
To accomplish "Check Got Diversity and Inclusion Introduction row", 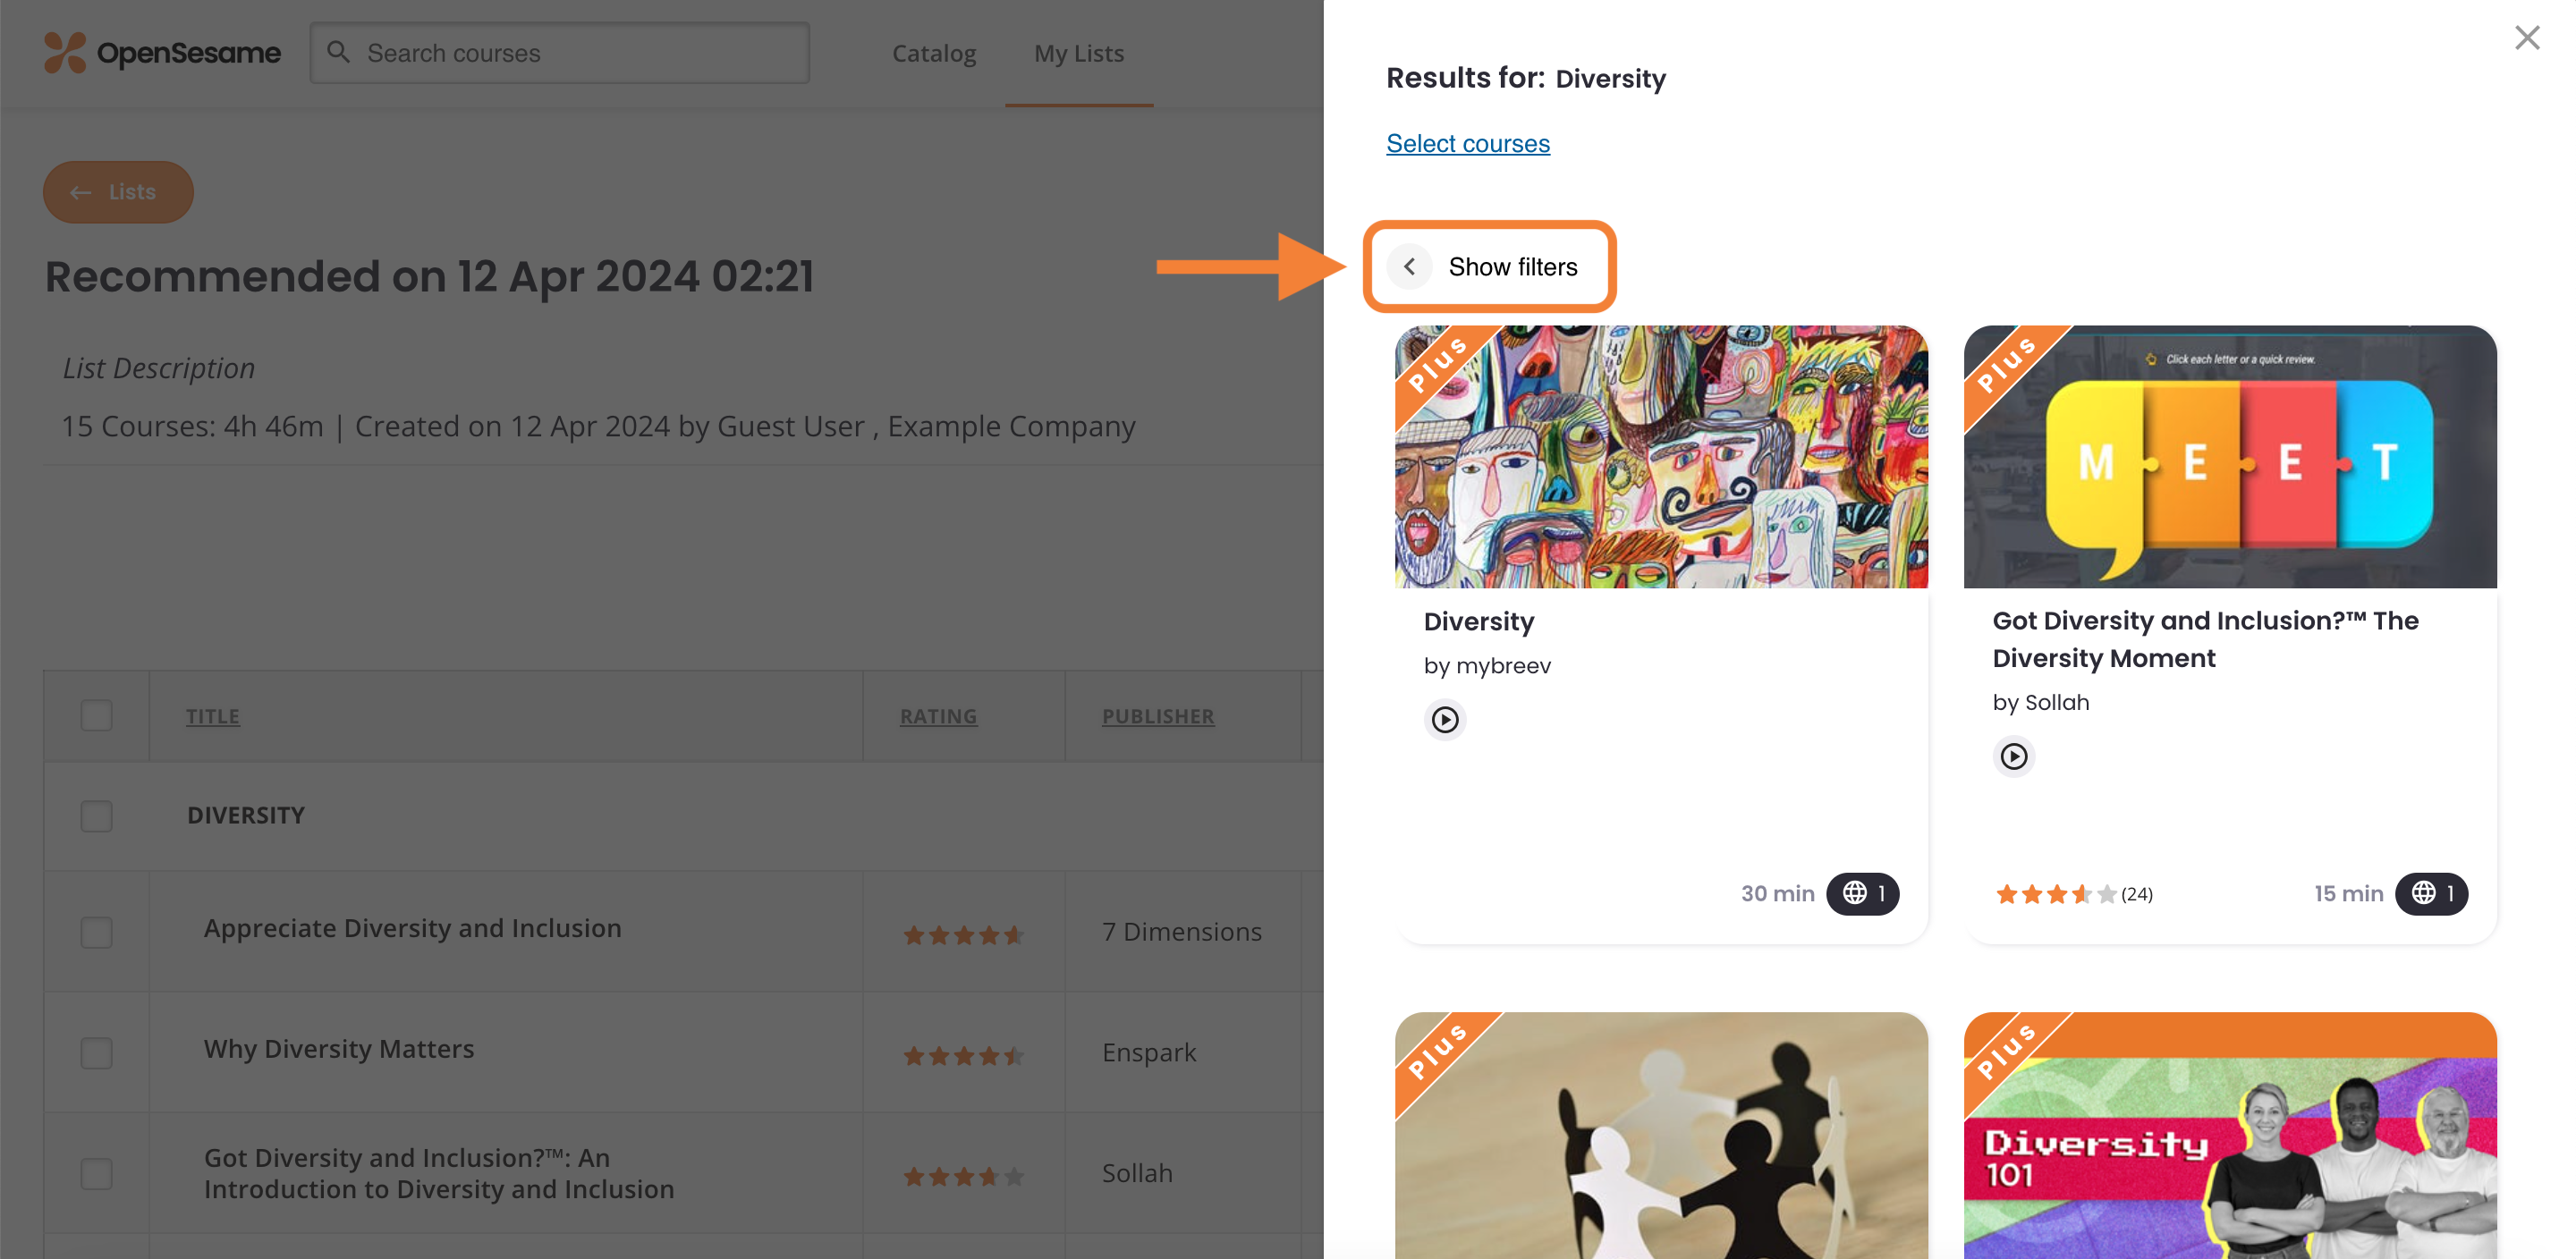I will 97,1174.
